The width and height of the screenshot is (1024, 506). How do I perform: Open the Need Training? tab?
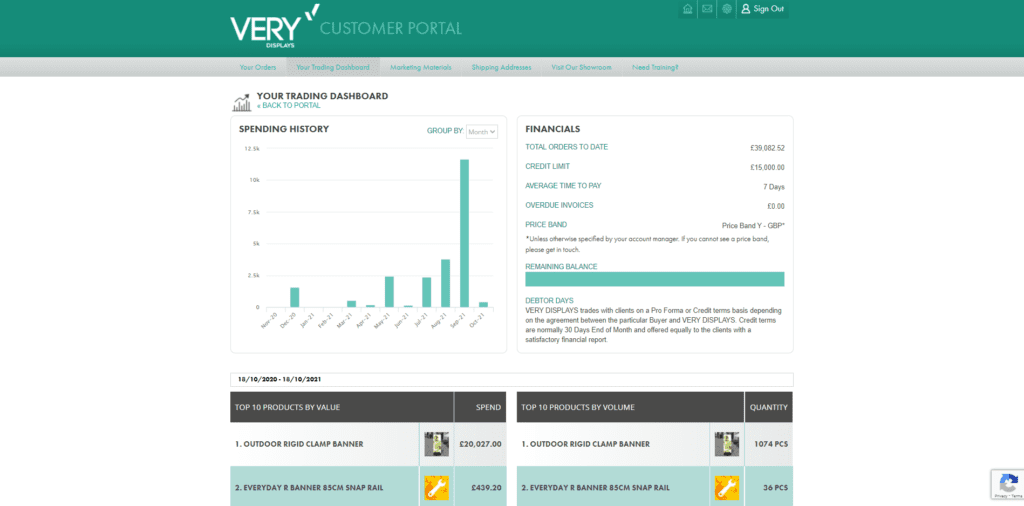click(655, 67)
